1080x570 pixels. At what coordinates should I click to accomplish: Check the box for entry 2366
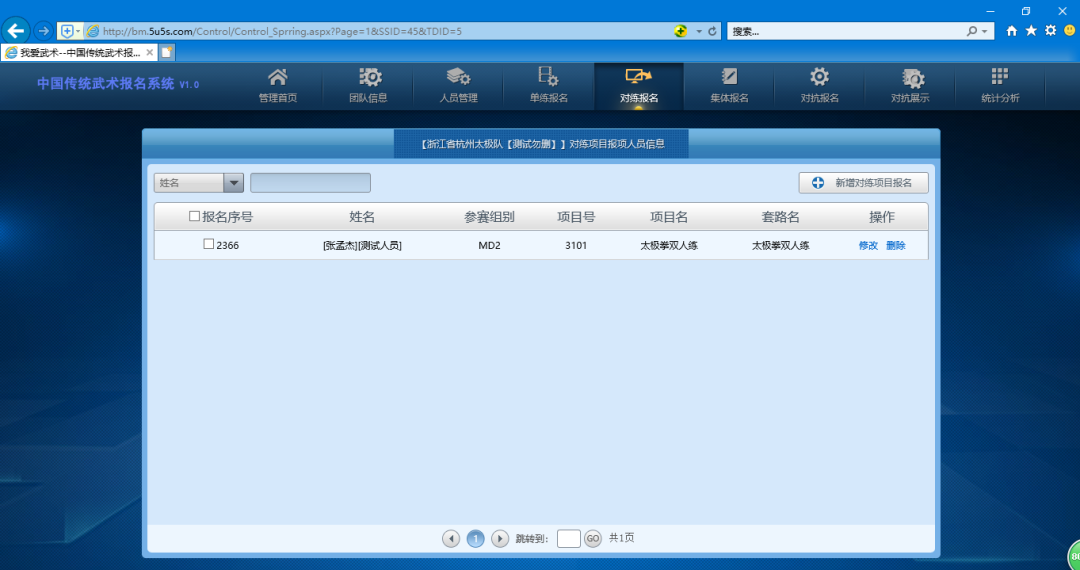pyautogui.click(x=209, y=244)
